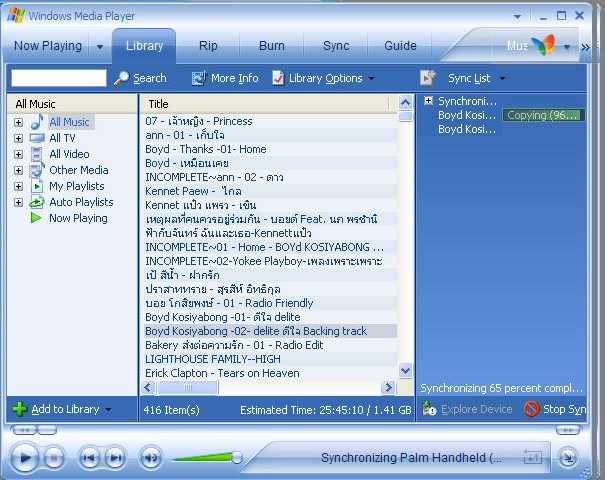Select the Other Media icon
Viewport: 605px width, 480px height.
[37, 170]
